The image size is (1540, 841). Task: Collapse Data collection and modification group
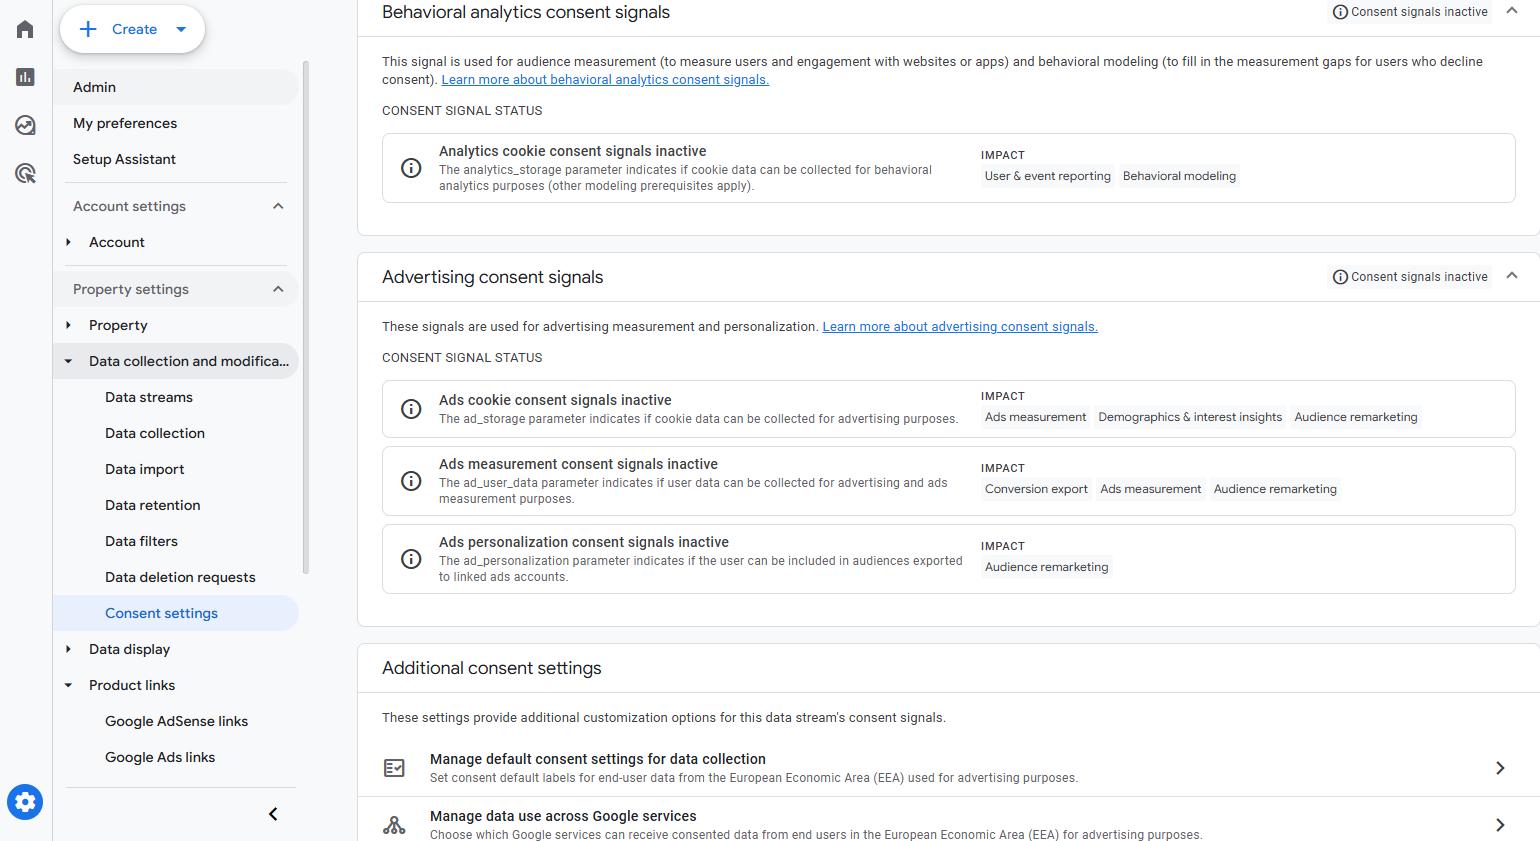pos(68,361)
